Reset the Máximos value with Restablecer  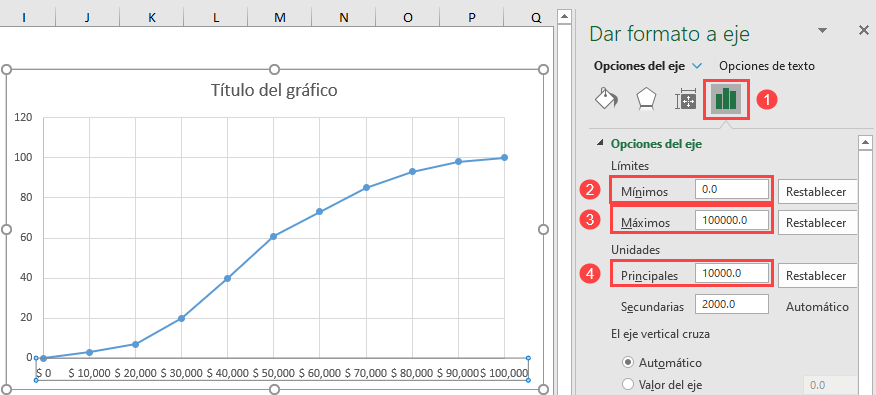(x=817, y=222)
